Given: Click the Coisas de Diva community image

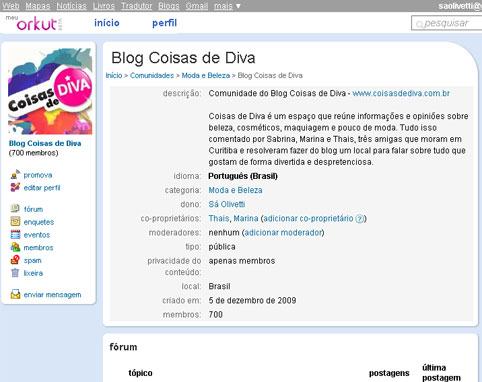Looking at the screenshot, I should click(x=50, y=91).
